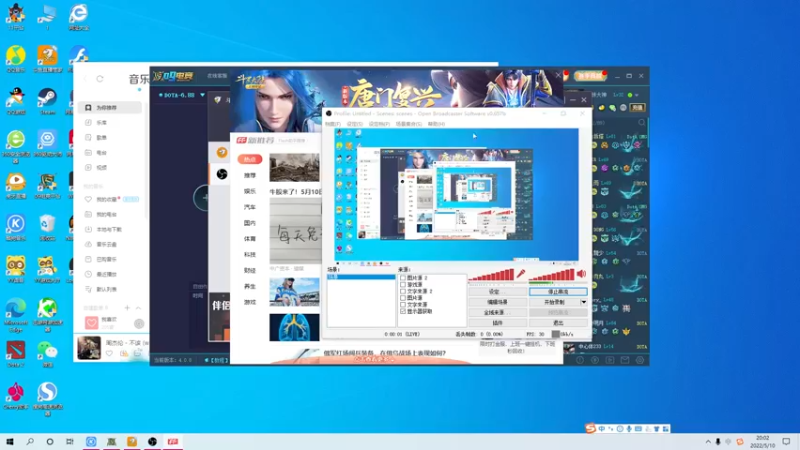The image size is (800, 450).
Task: Click the back arrow in music app
Action: click(x=85, y=79)
